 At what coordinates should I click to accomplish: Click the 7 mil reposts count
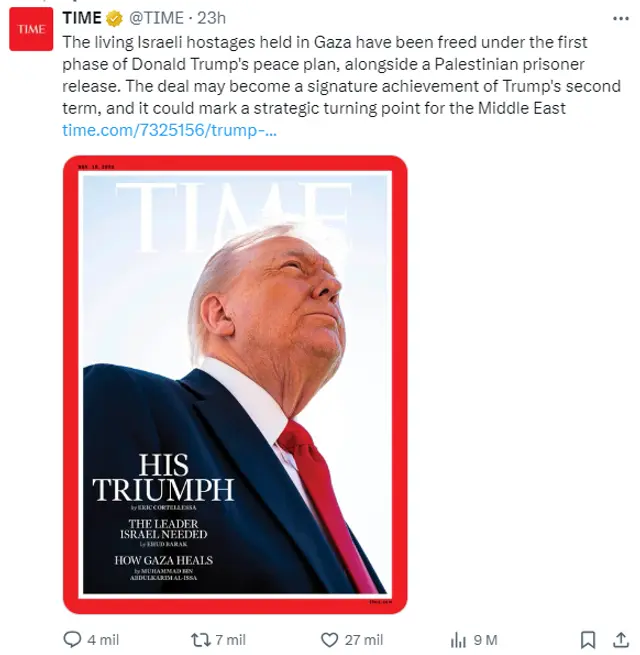click(x=230, y=640)
